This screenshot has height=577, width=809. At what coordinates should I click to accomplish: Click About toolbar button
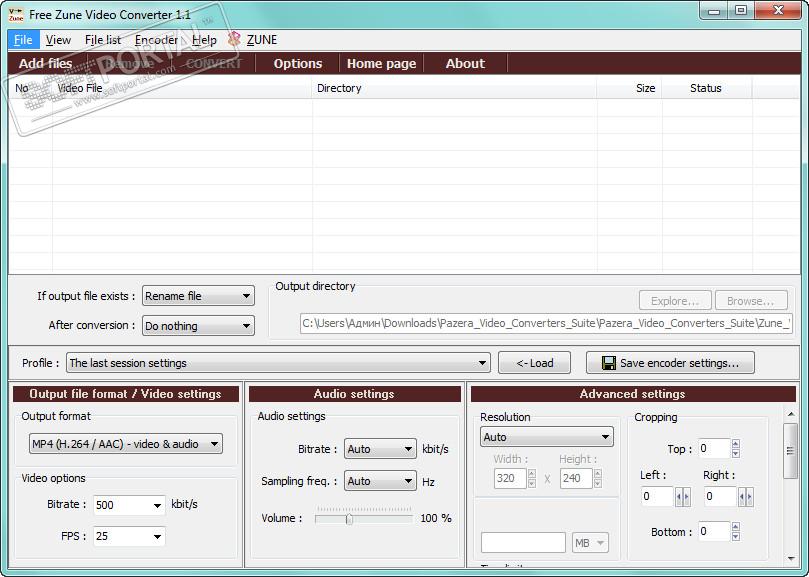[x=465, y=63]
